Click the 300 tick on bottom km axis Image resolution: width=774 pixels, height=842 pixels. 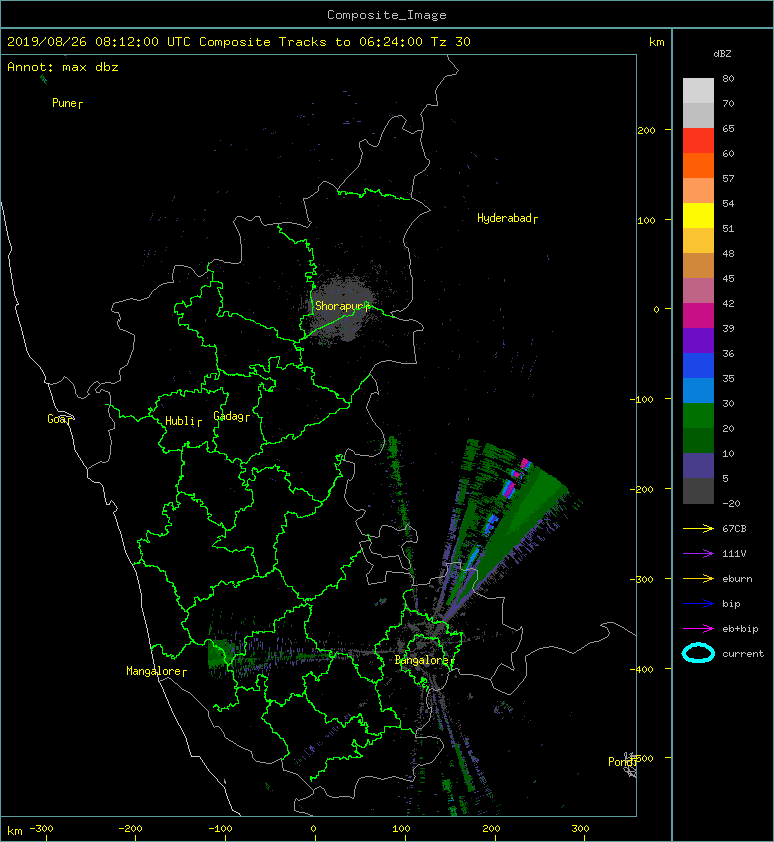[x=580, y=829]
